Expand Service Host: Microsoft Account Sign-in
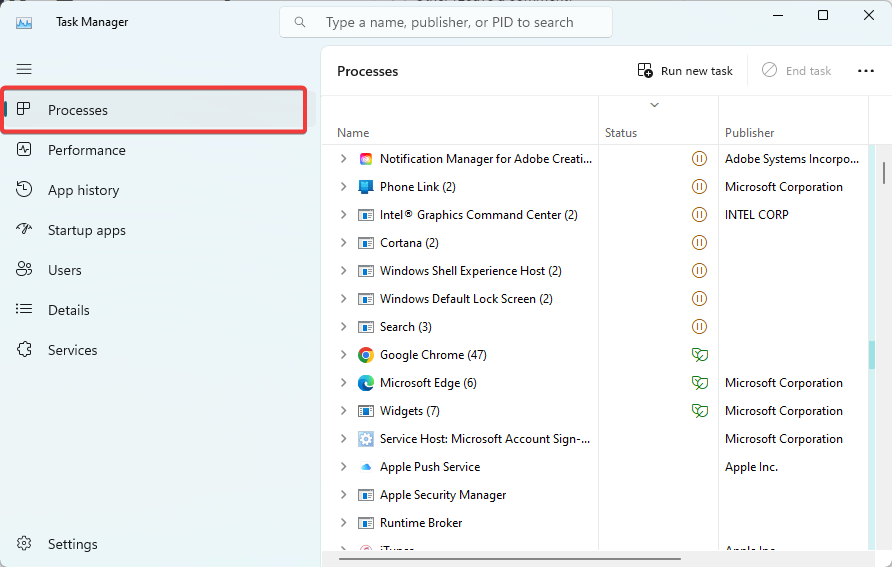The width and height of the screenshot is (892, 567). (x=343, y=438)
